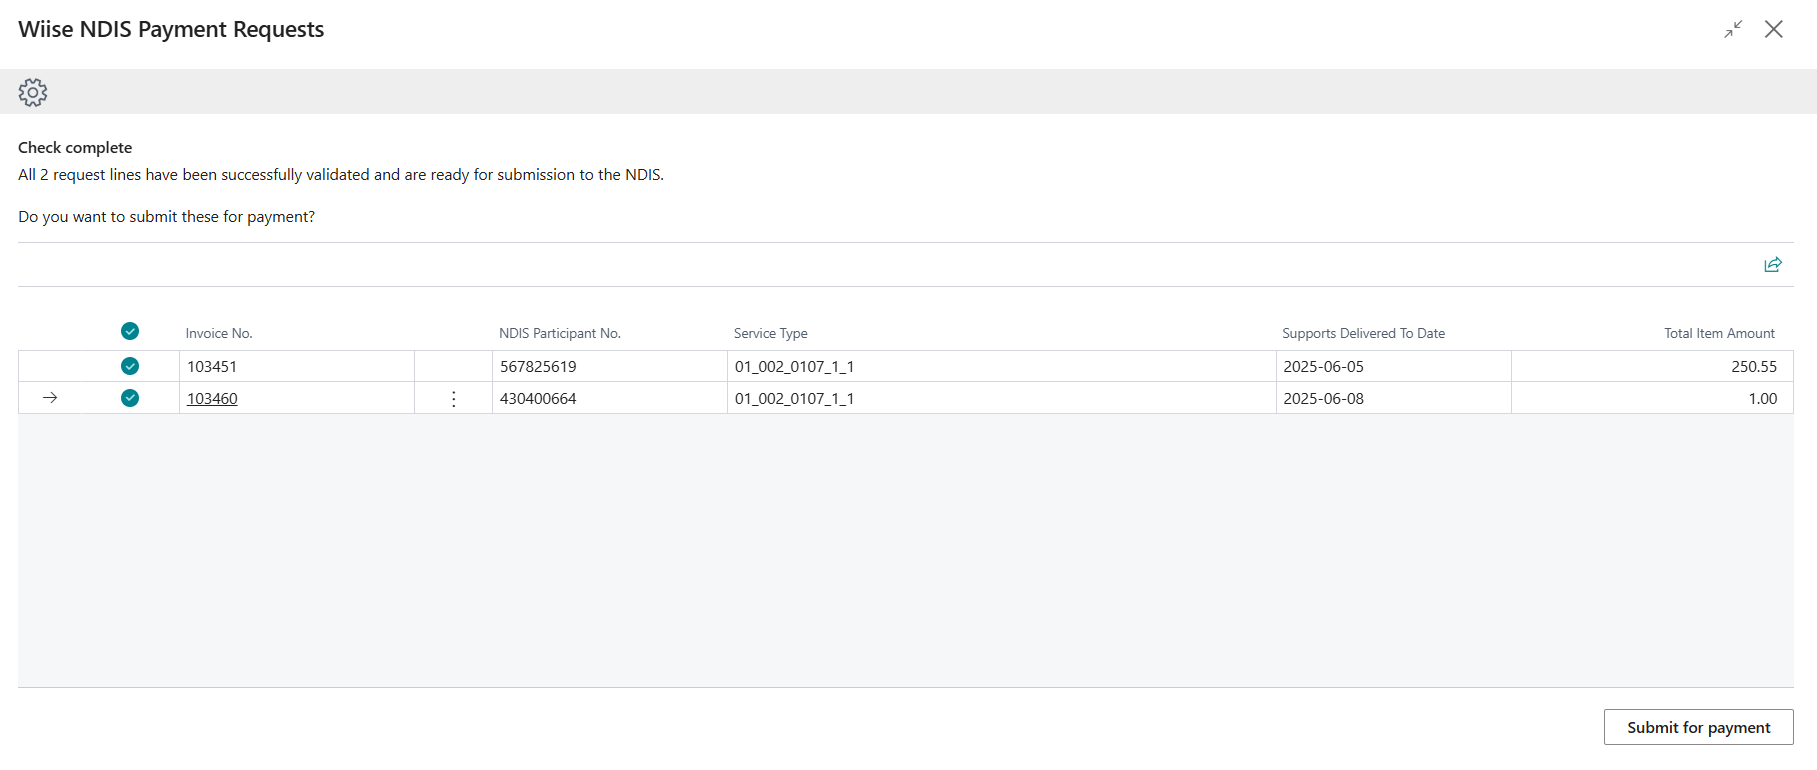1817x770 pixels.
Task: Open the three-dot menu for invoice 103460
Action: click(454, 398)
